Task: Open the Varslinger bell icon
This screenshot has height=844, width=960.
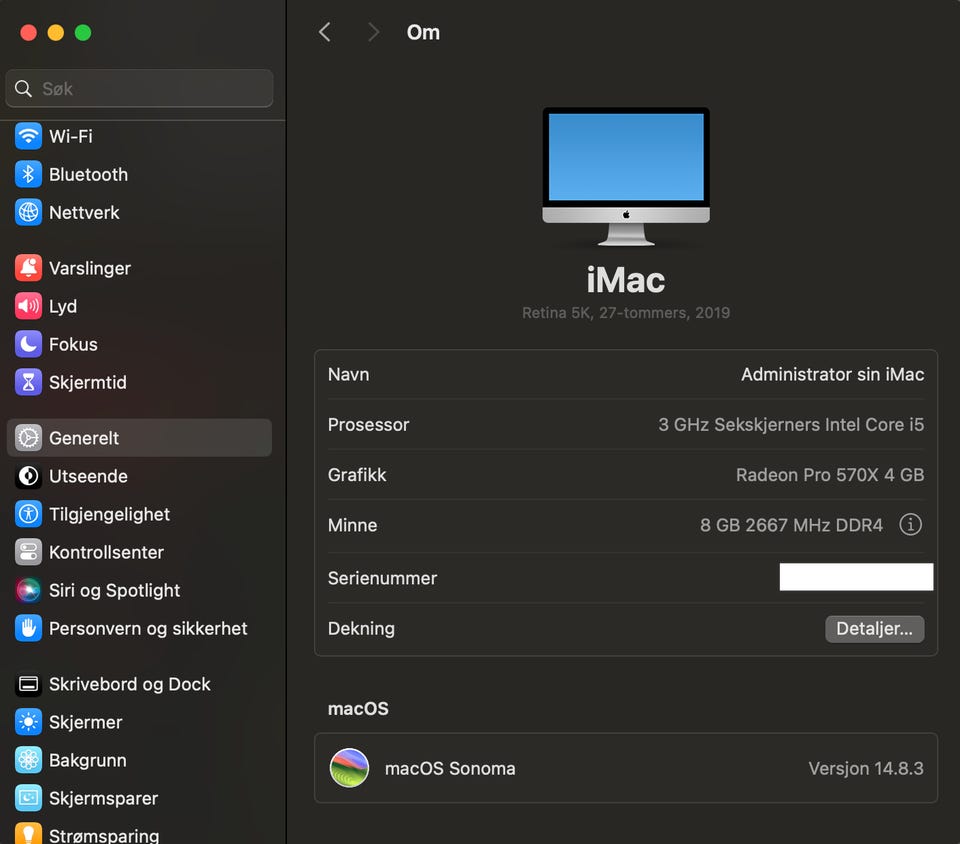Action: pyautogui.click(x=28, y=268)
